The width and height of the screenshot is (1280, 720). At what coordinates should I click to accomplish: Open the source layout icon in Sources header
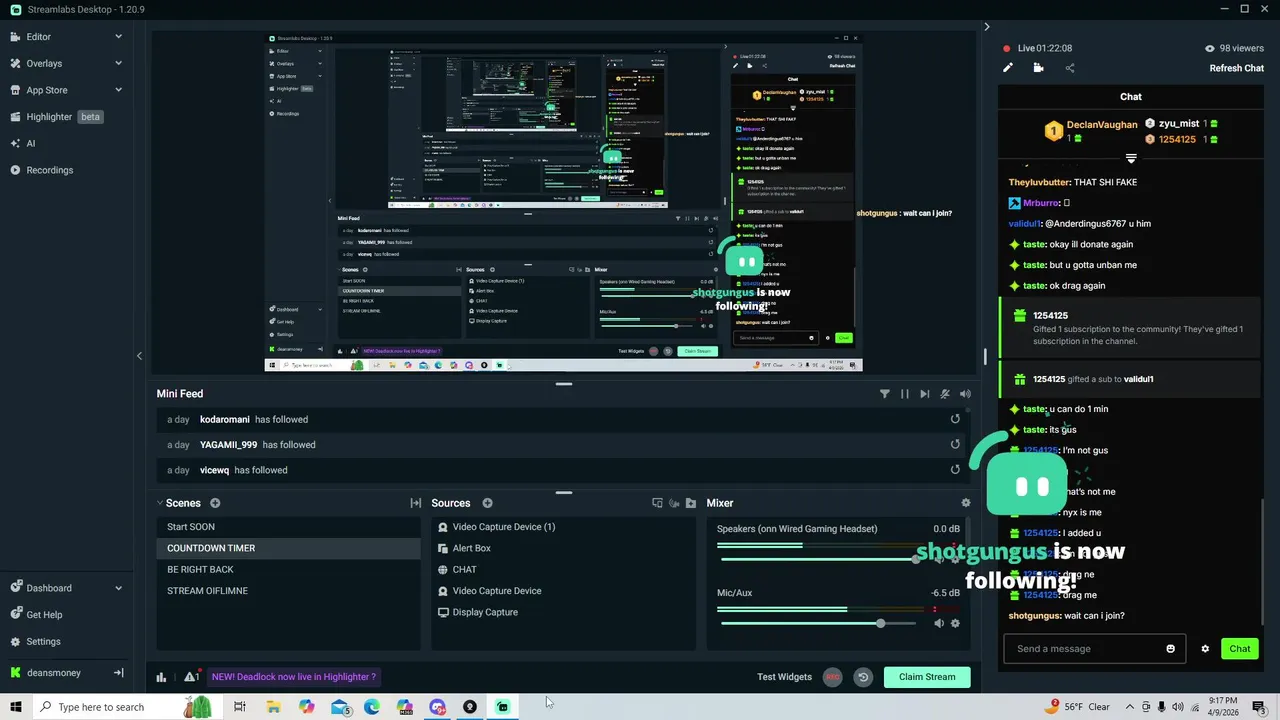[x=657, y=503]
